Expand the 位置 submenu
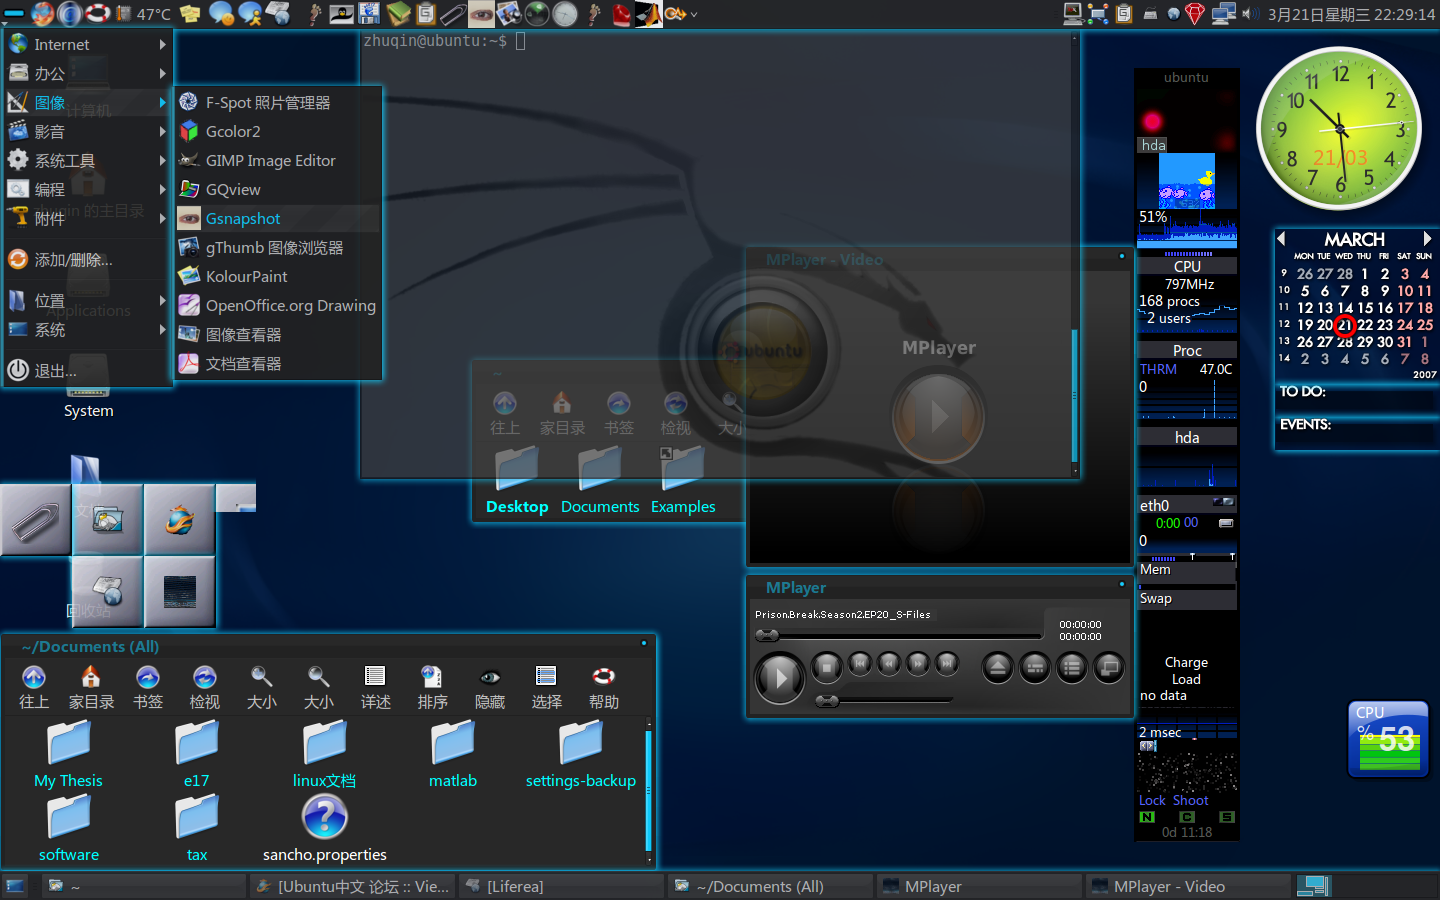1440x900 pixels. [87, 300]
